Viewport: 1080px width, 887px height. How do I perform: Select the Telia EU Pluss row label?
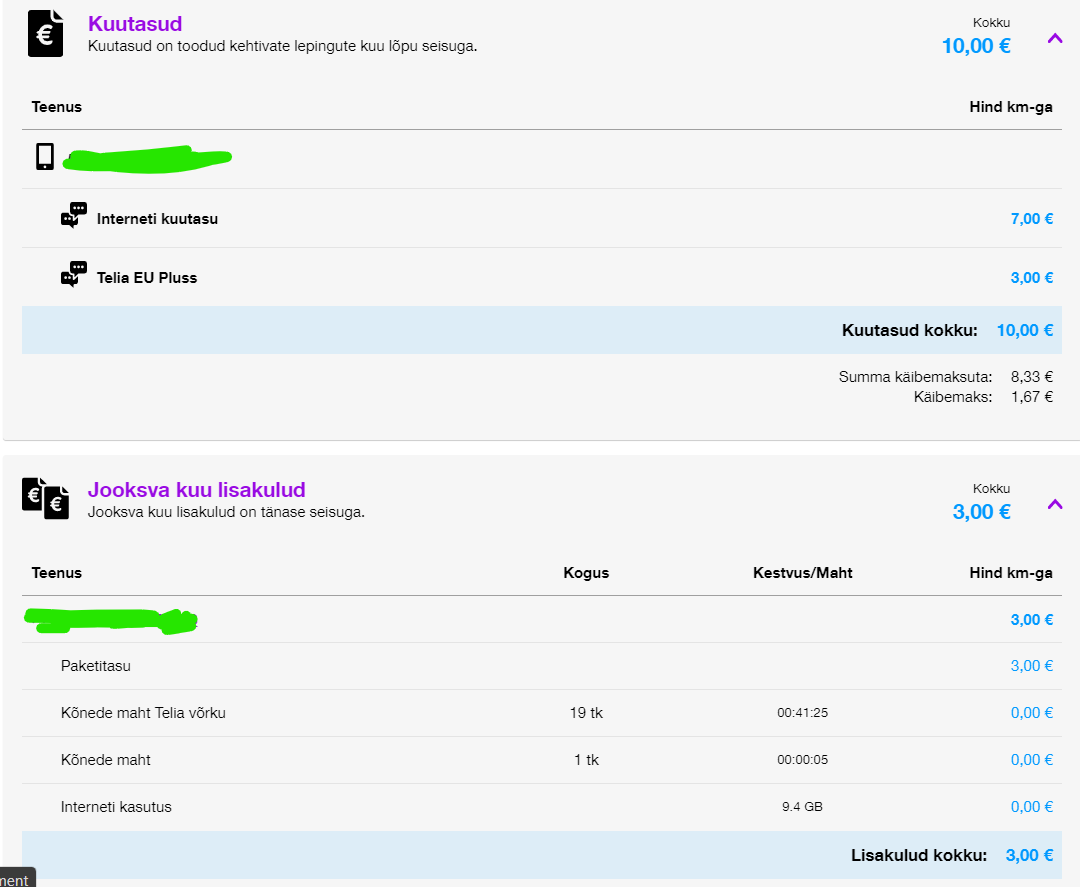tap(147, 278)
